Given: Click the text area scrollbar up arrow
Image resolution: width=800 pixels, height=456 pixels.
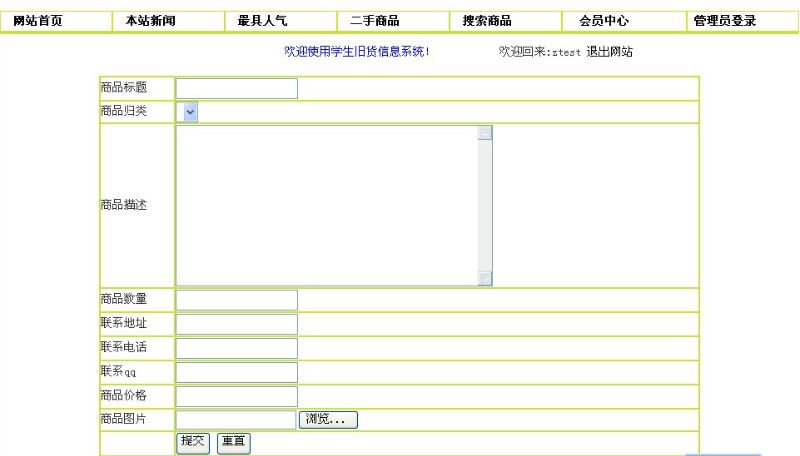Looking at the screenshot, I should [x=485, y=133].
